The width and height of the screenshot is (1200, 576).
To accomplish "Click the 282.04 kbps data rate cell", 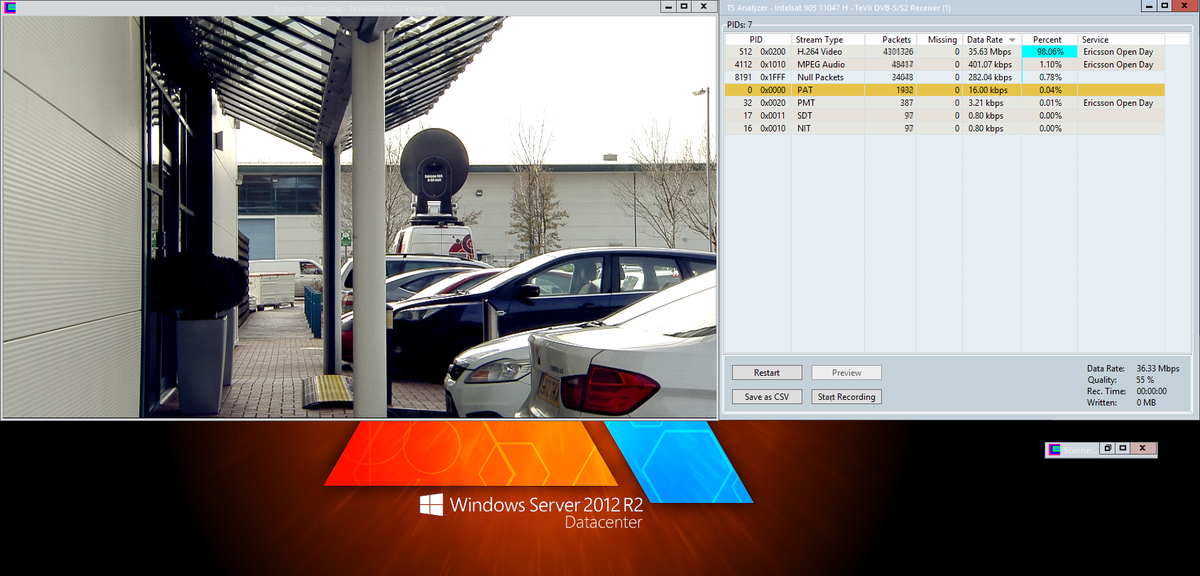I will click(991, 77).
